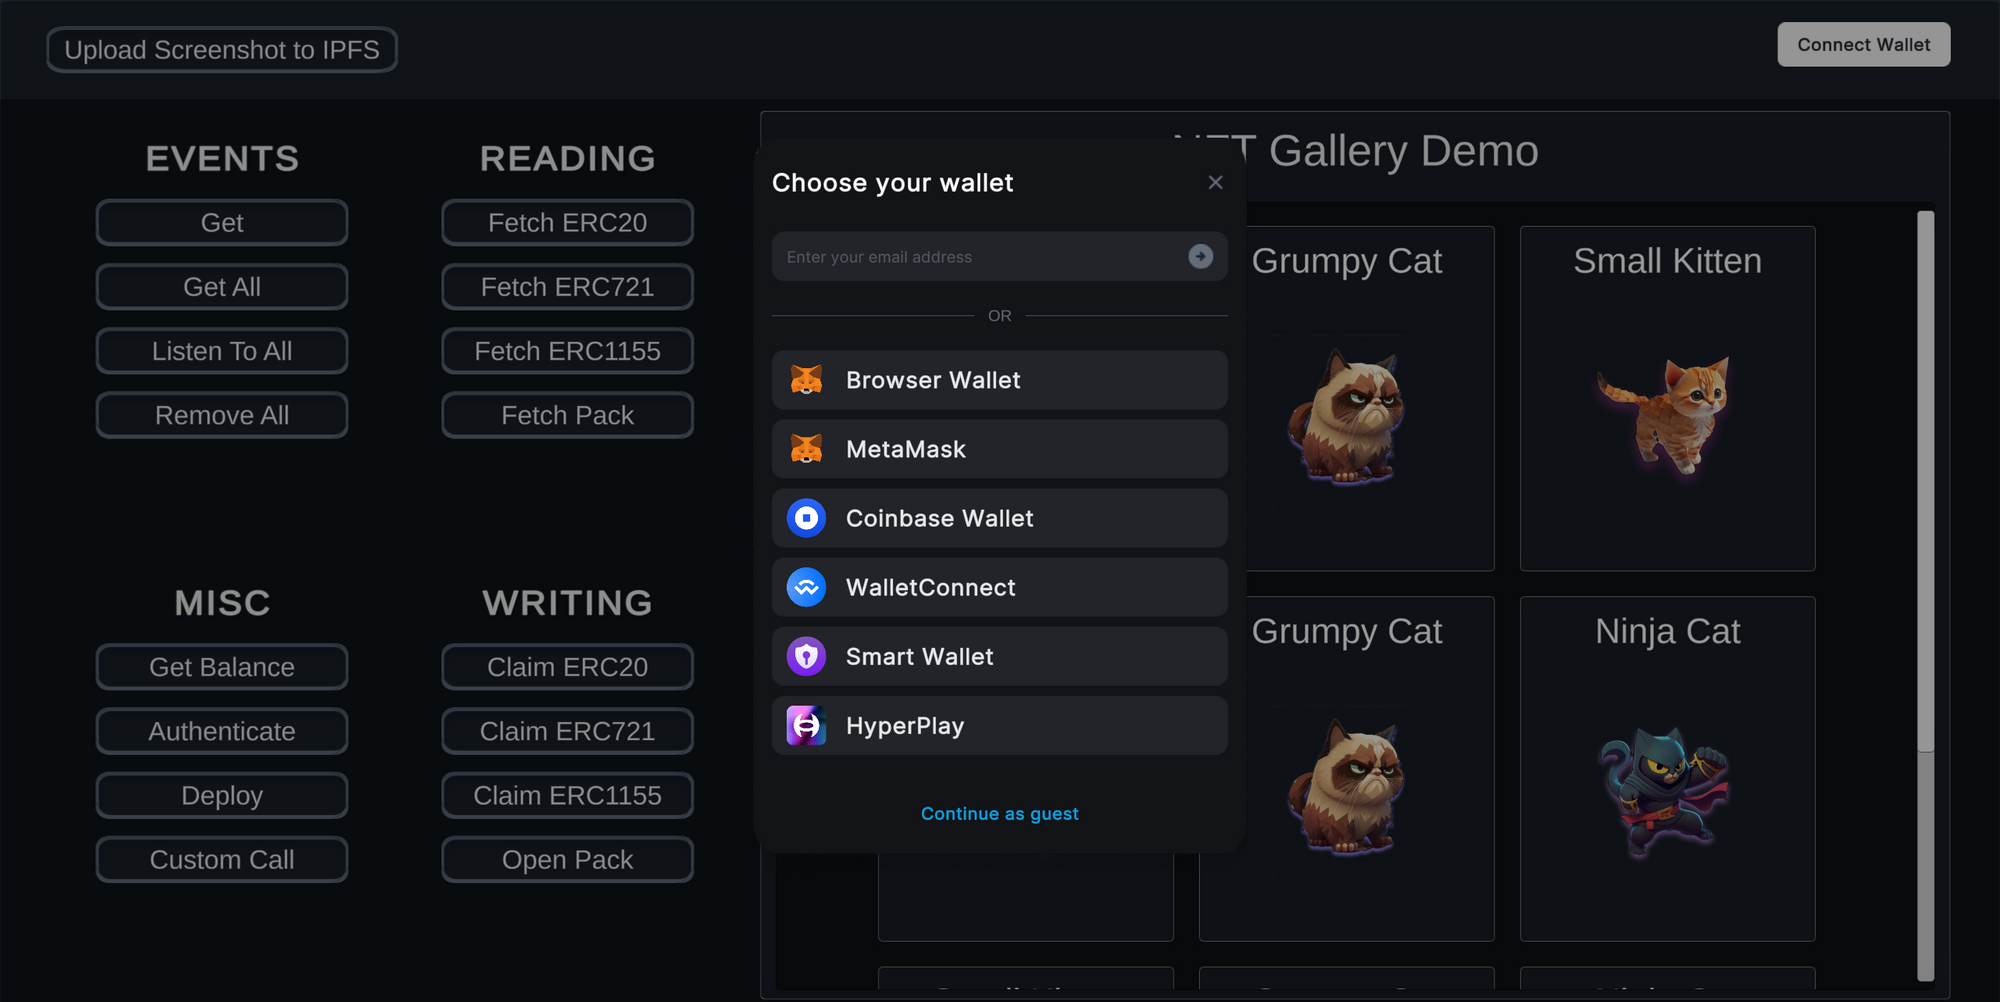Image resolution: width=2000 pixels, height=1002 pixels.
Task: Click the HyperPlay icon
Action: coord(806,725)
